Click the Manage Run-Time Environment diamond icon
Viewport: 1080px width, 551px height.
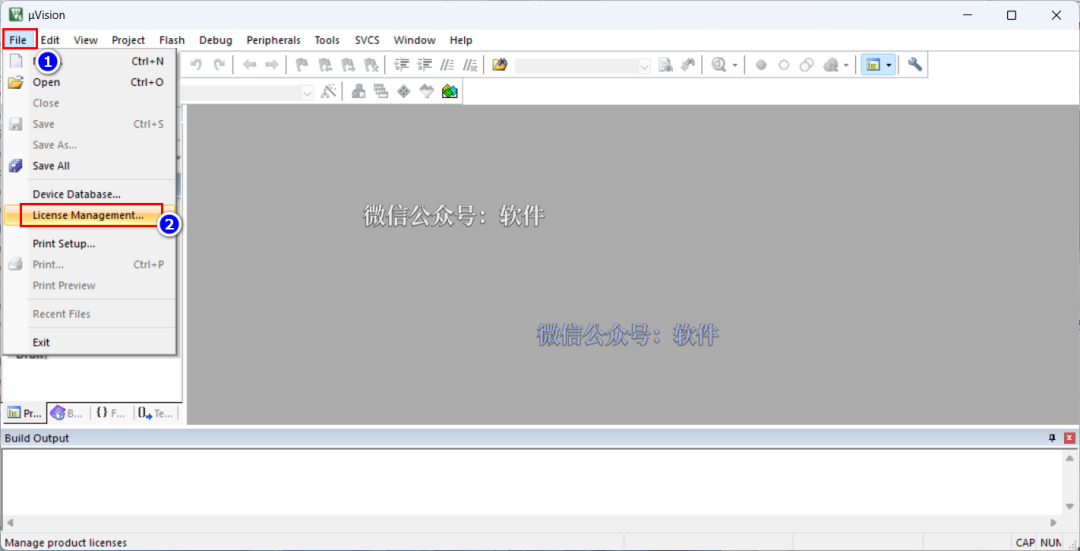click(404, 91)
